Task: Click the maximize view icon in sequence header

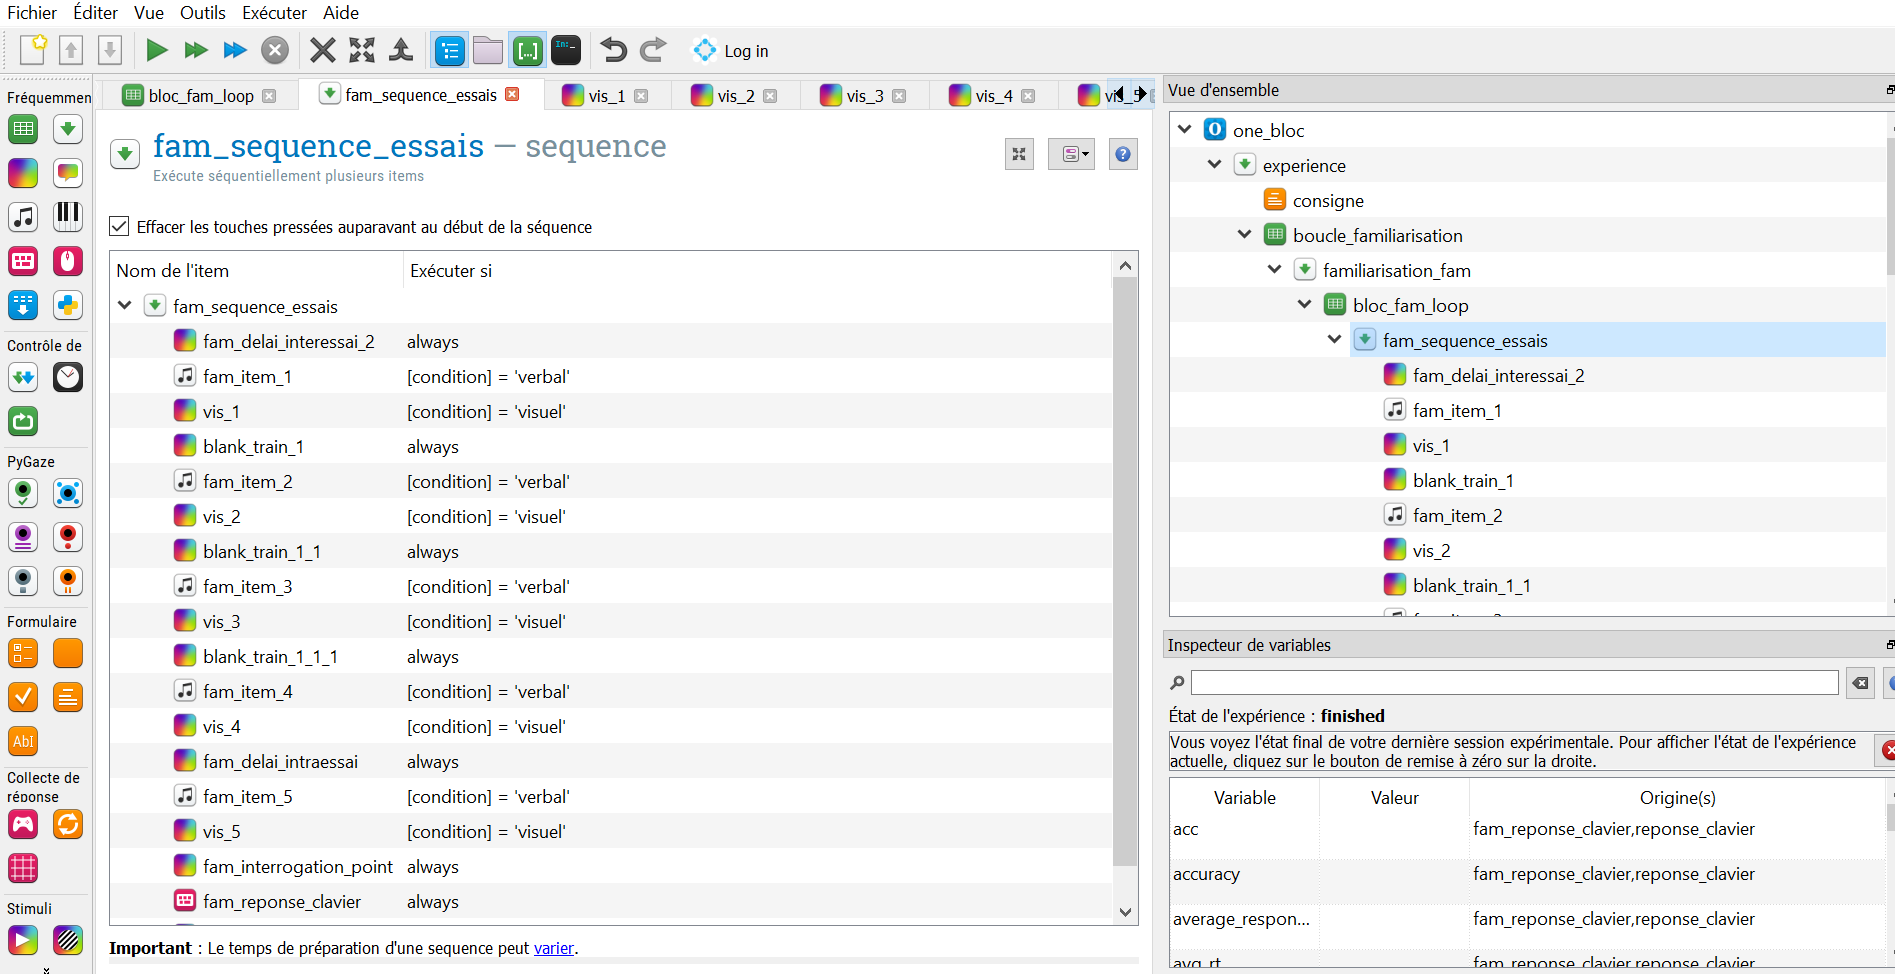Action: [x=1019, y=154]
